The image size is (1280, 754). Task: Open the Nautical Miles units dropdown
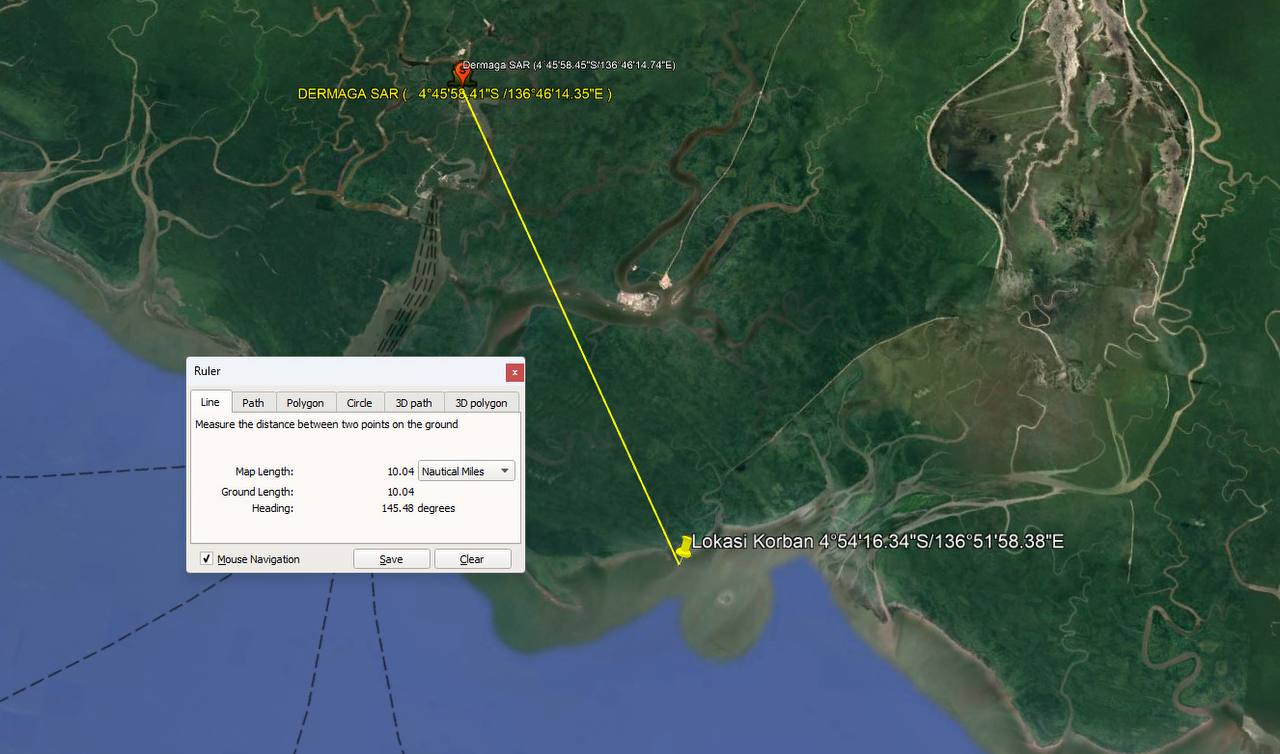pyautogui.click(x=466, y=471)
